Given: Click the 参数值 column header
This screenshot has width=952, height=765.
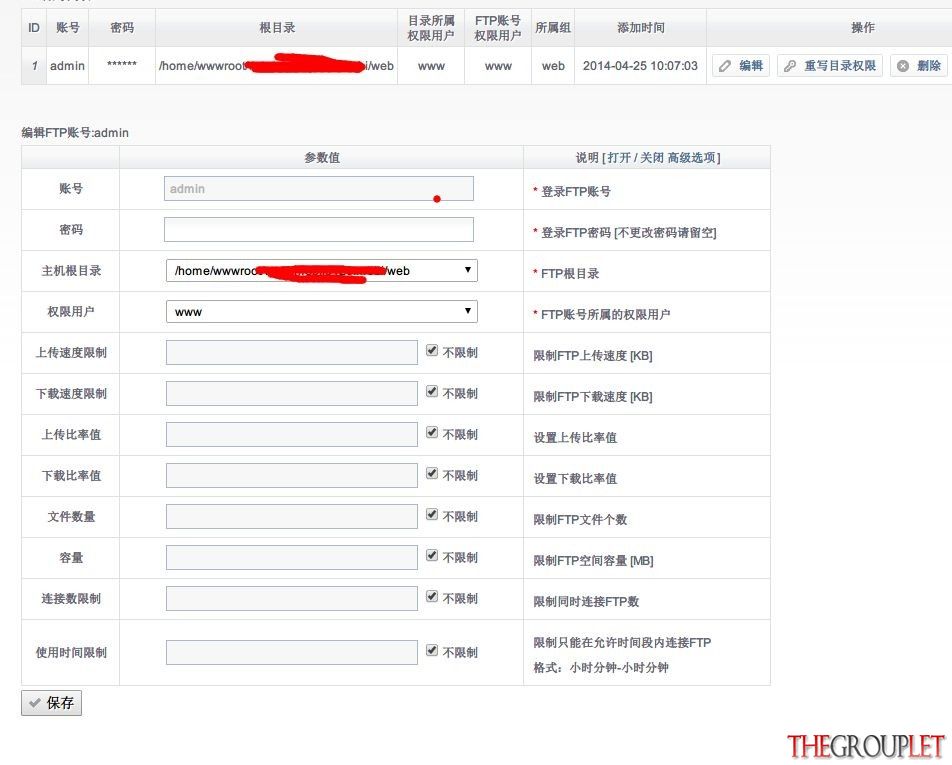Looking at the screenshot, I should (x=322, y=158).
